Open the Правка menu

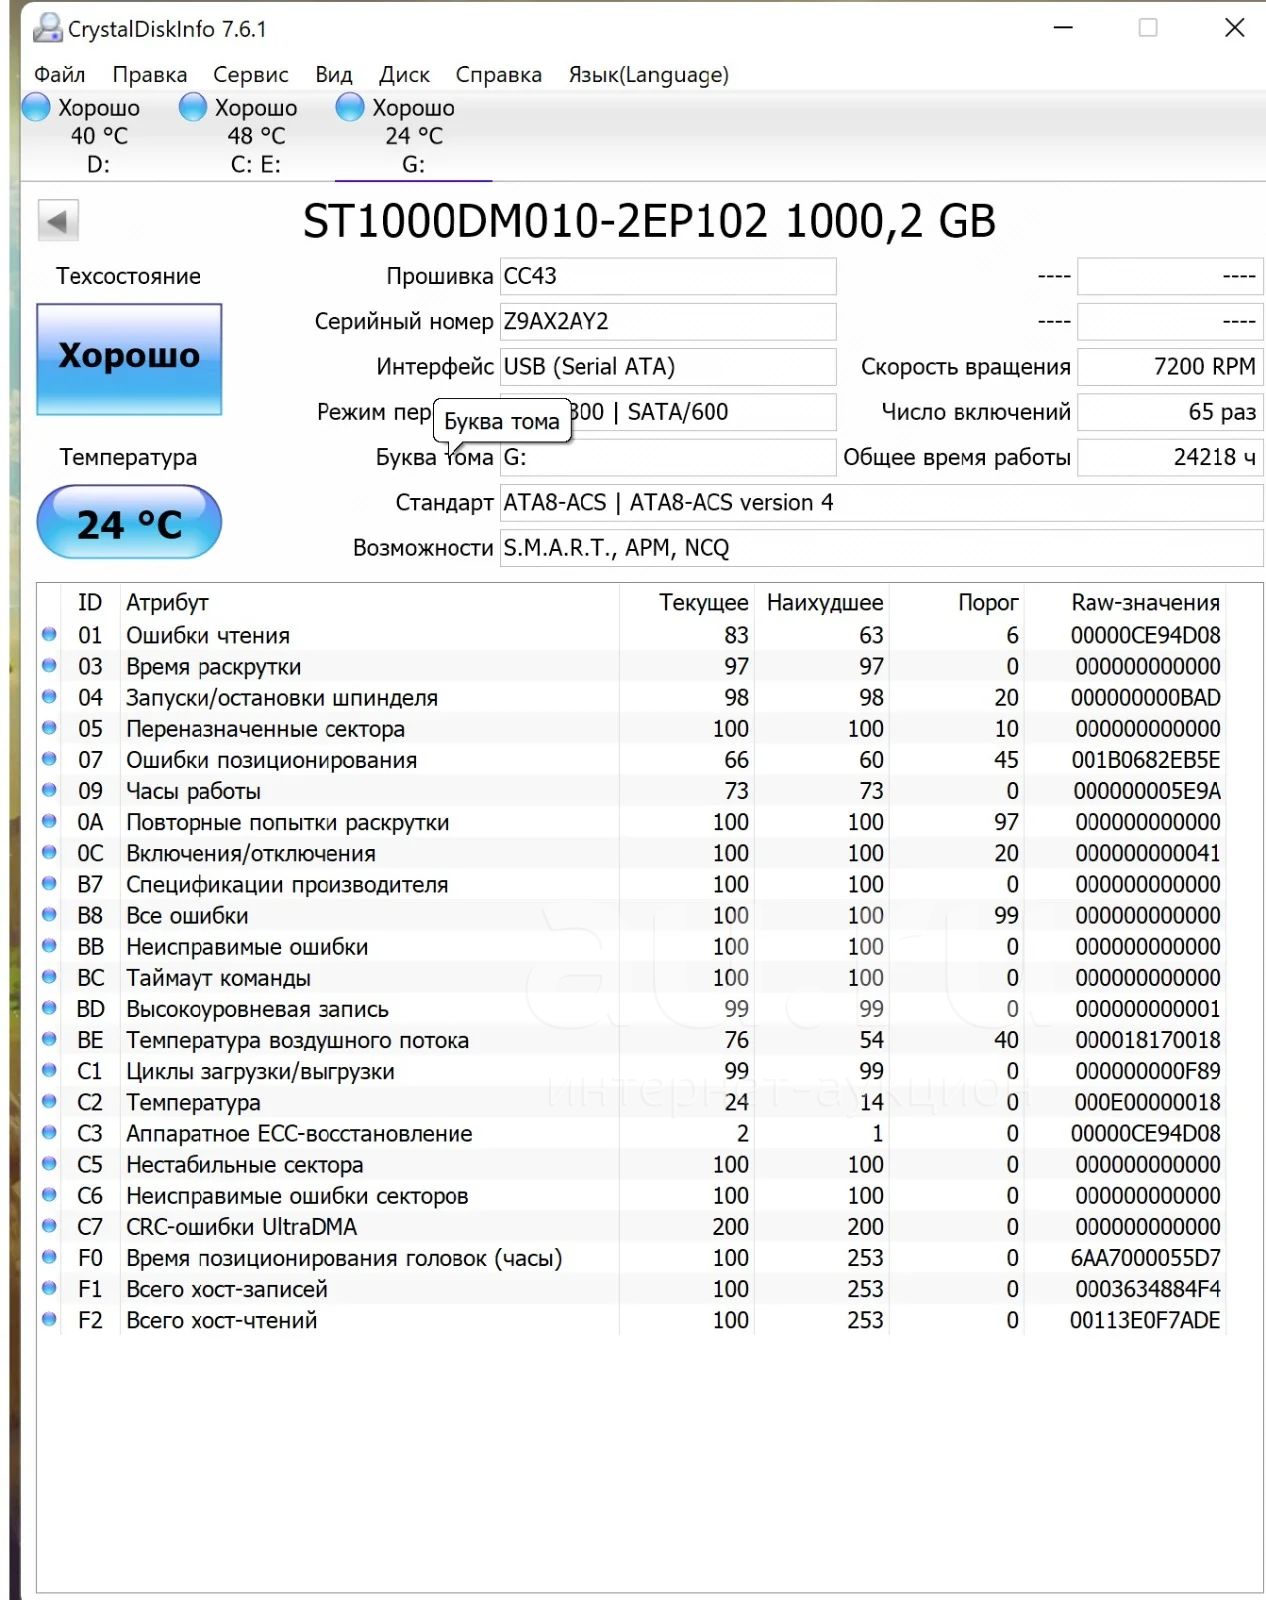[x=149, y=75]
